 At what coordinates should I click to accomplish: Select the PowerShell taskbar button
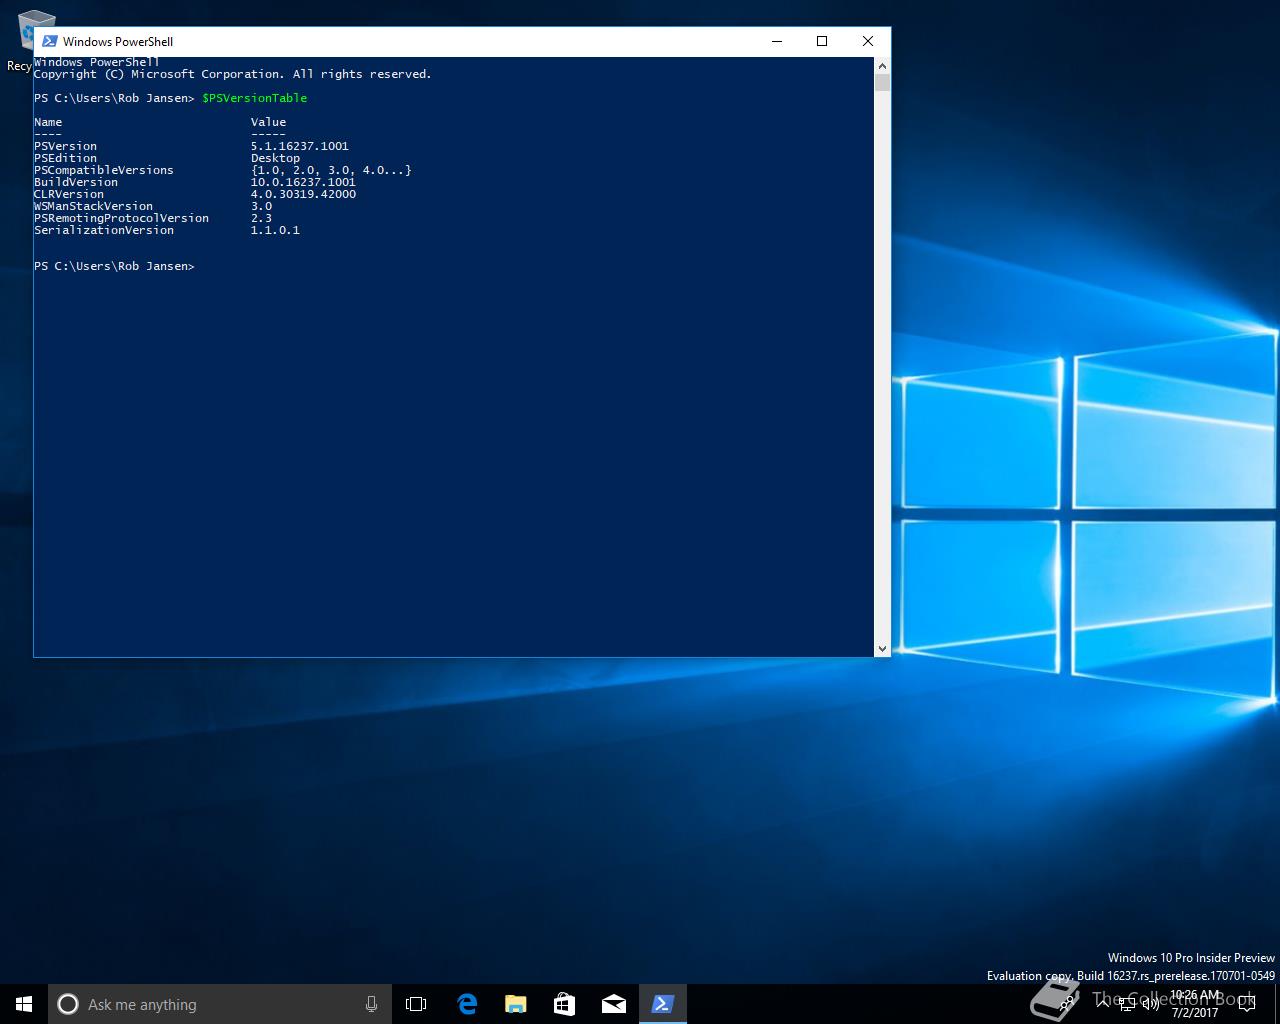662,1004
